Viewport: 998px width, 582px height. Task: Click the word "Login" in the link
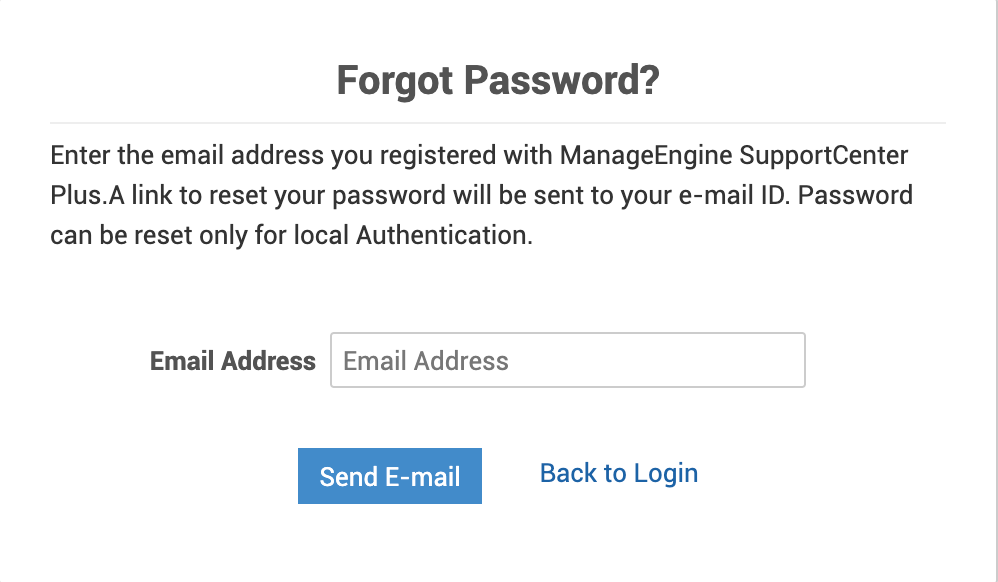pyautogui.click(x=666, y=473)
